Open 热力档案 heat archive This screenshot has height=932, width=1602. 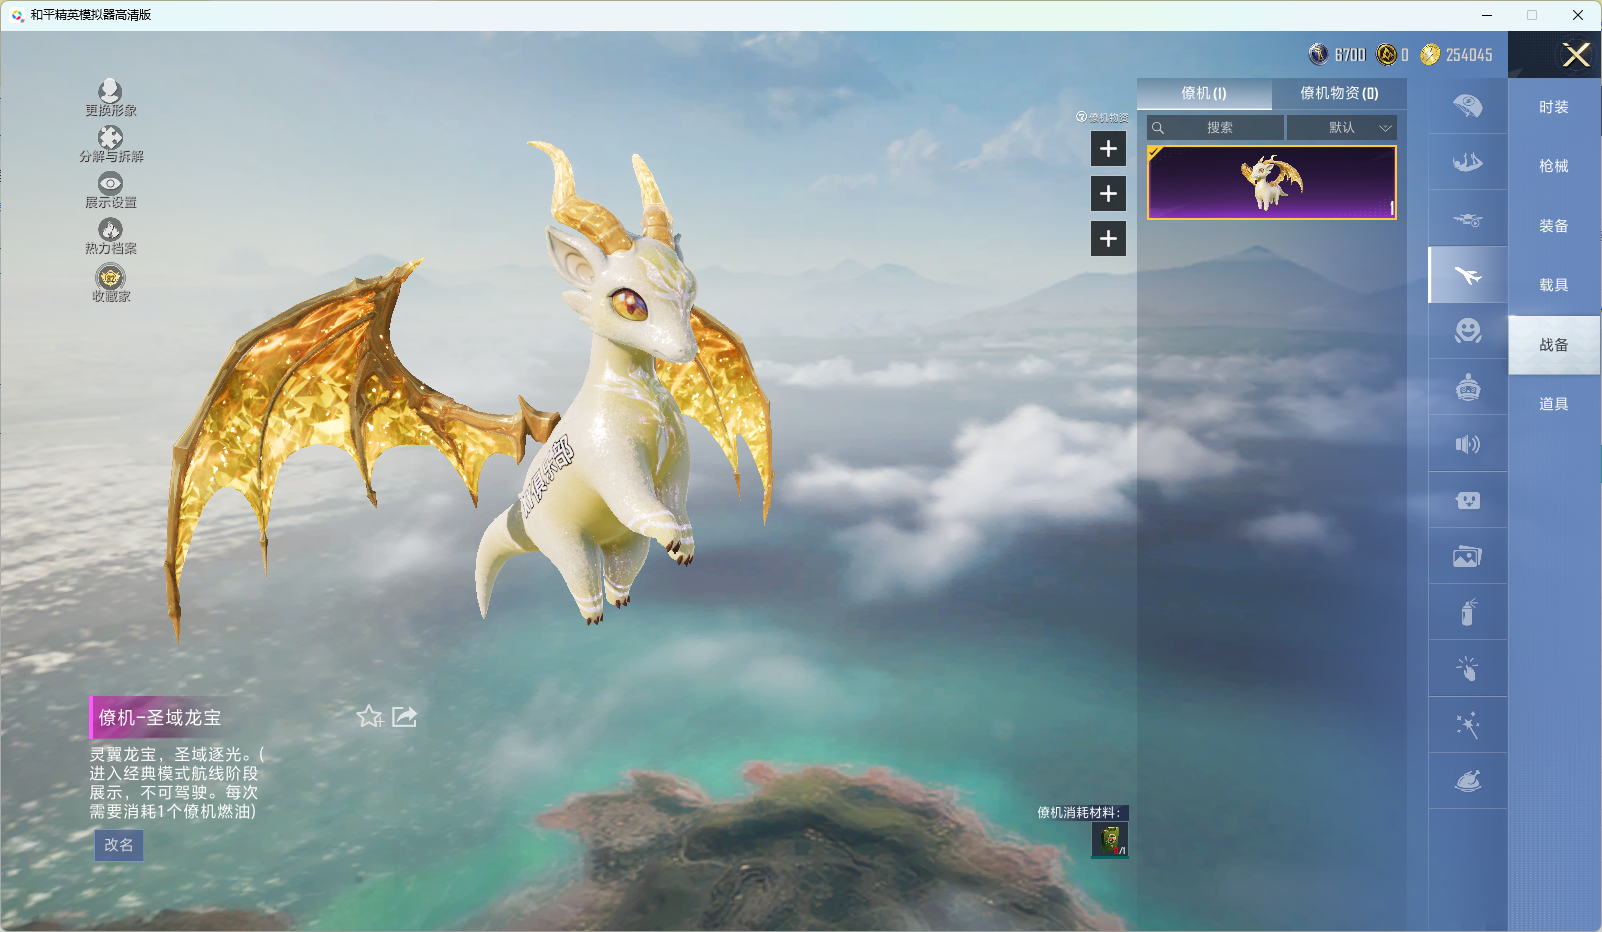(x=110, y=236)
